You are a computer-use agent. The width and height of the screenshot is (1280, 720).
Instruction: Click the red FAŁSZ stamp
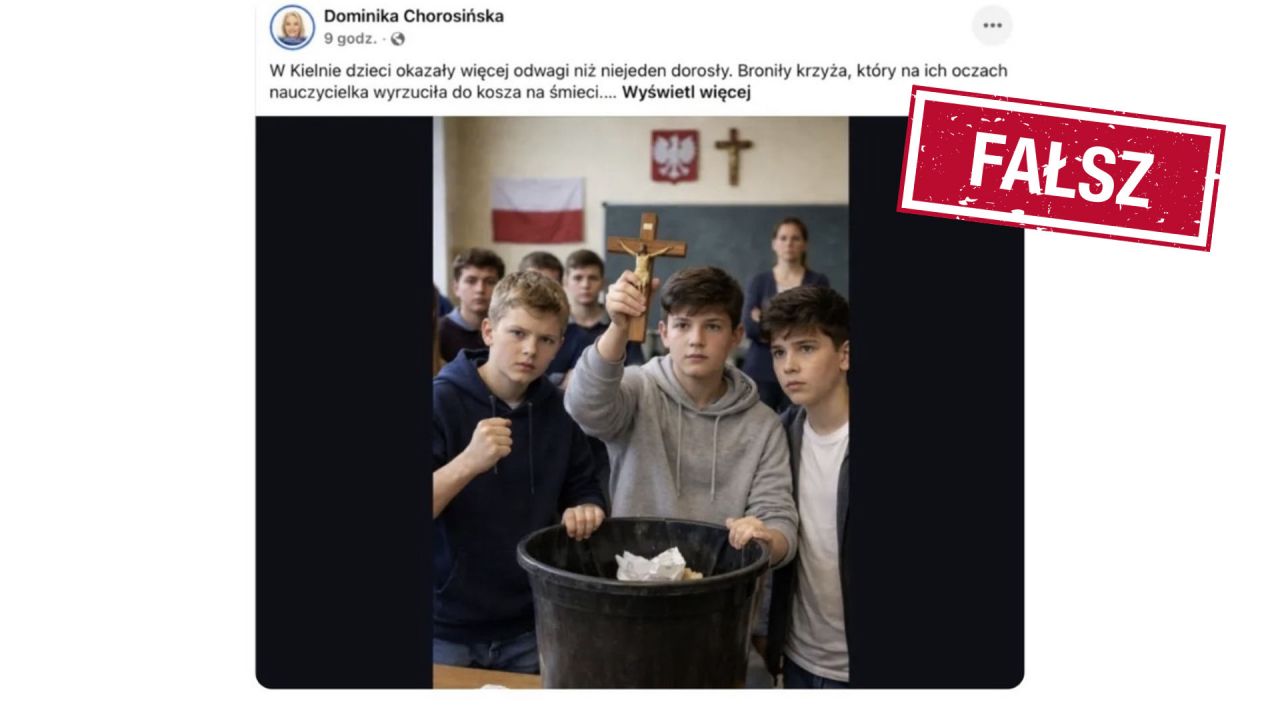pos(1061,168)
